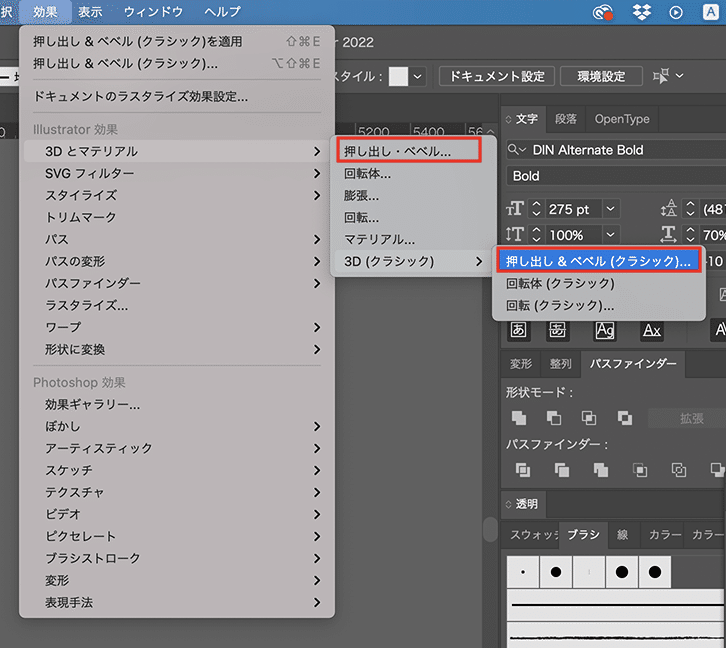Image resolution: width=726 pixels, height=648 pixels.
Task: Open the 効果 menu in menu bar
Action: point(45,12)
